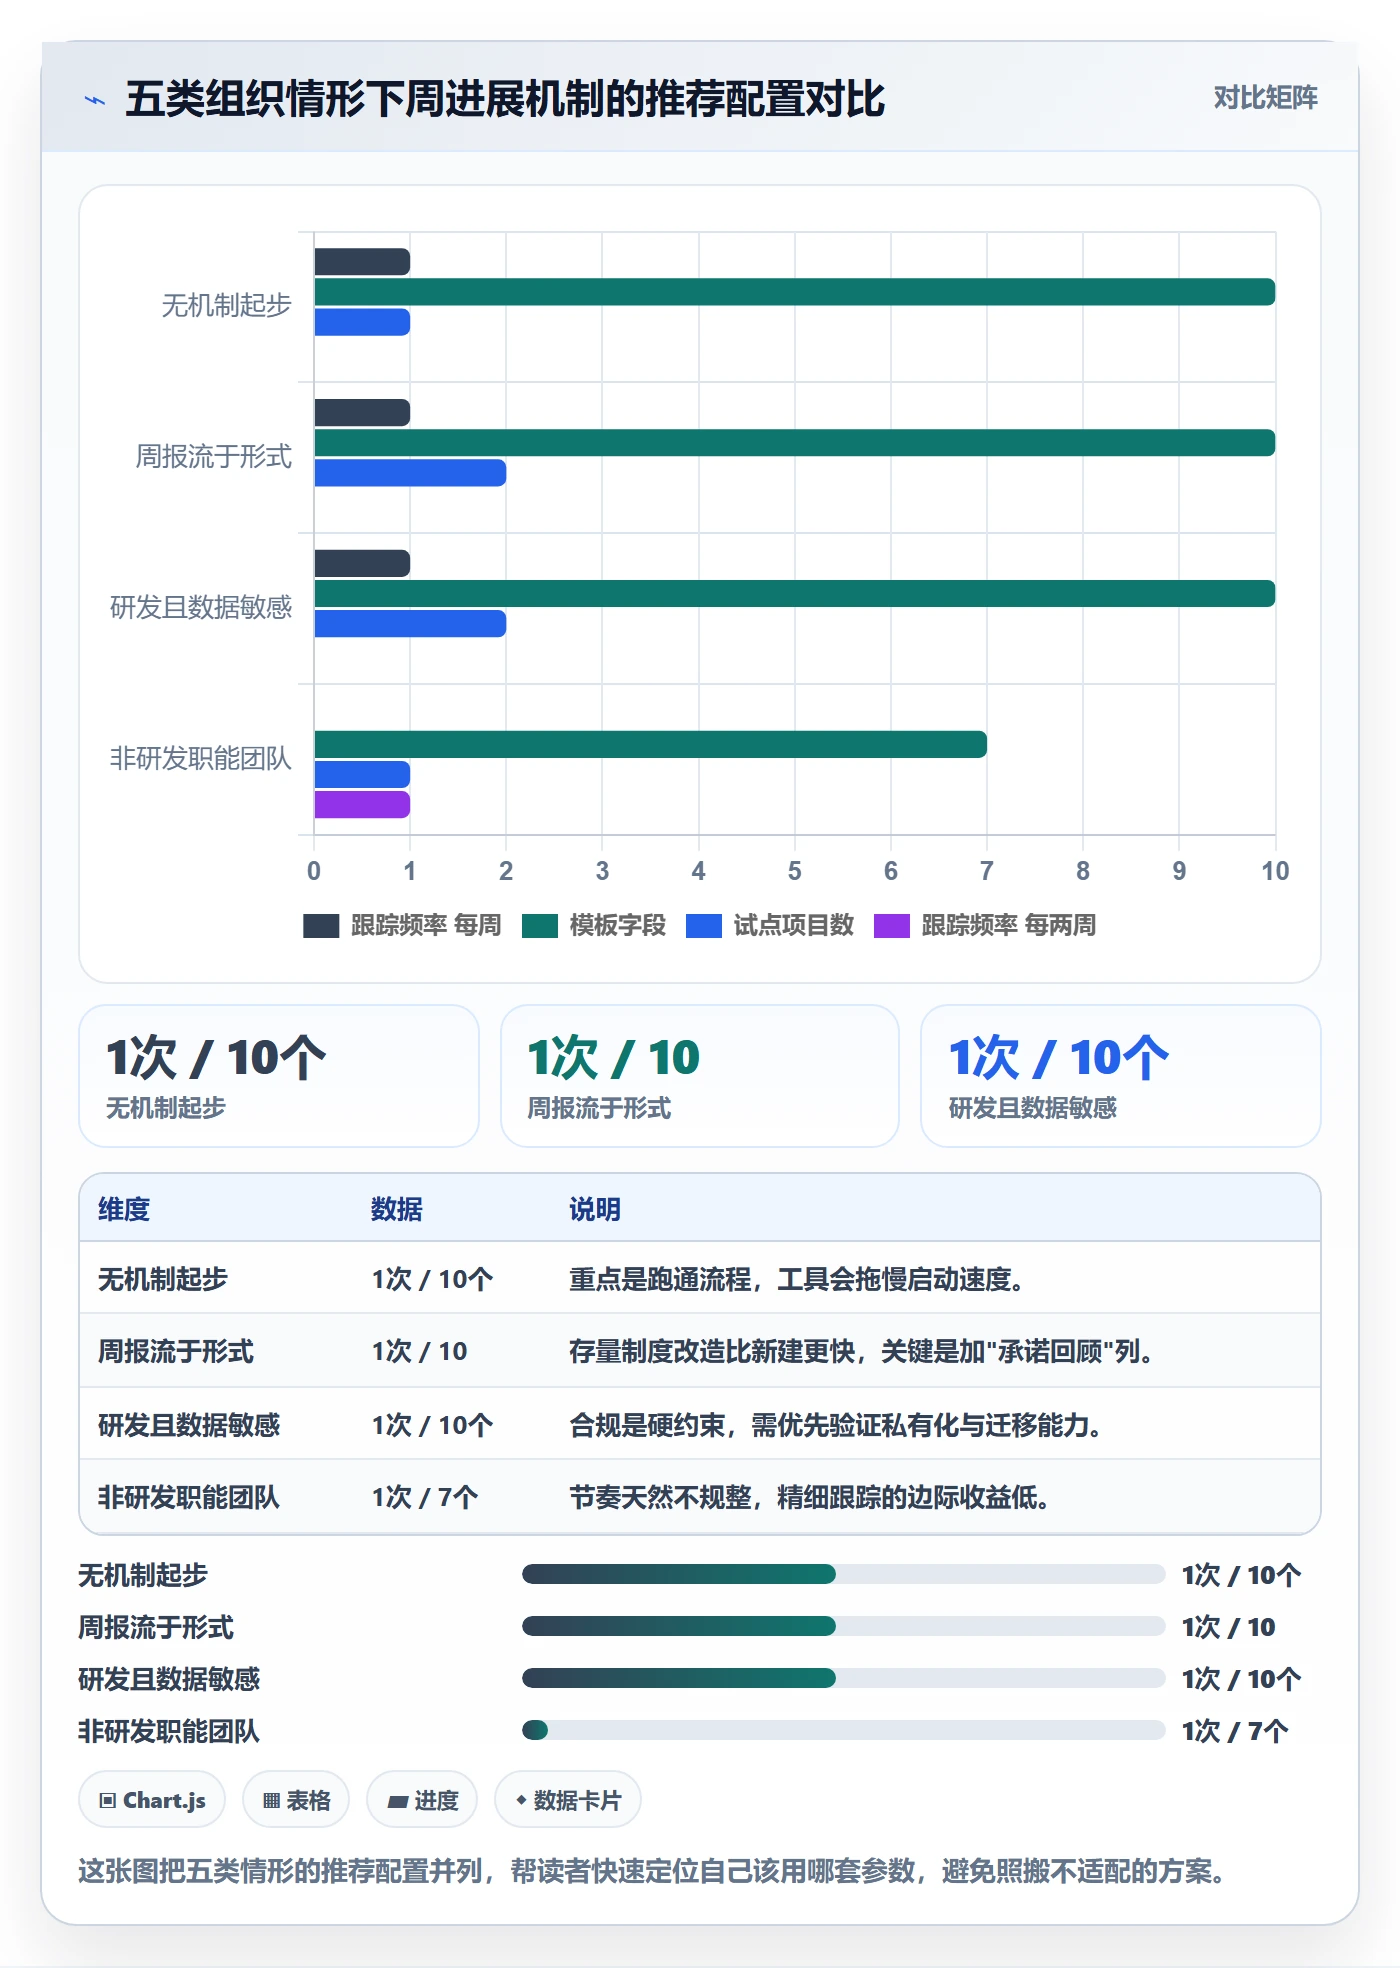Click the teal 模板字段 bar for 非研发职能团队
This screenshot has width=1400, height=1968.
coord(650,744)
